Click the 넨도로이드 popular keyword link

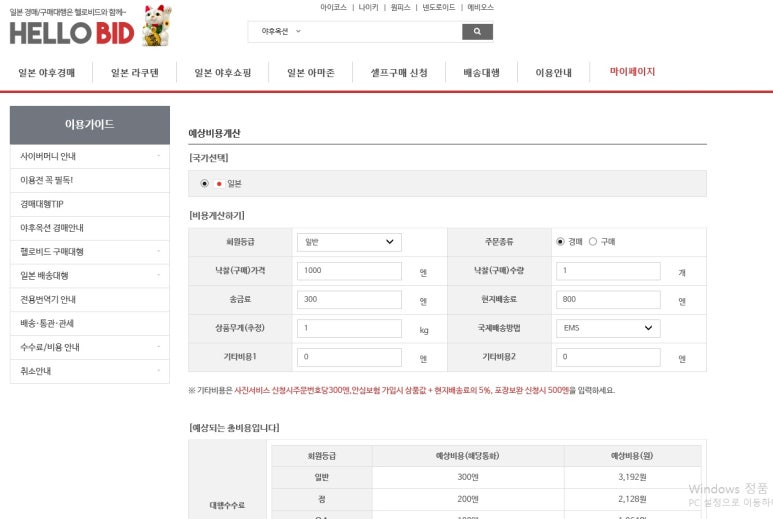coord(439,7)
